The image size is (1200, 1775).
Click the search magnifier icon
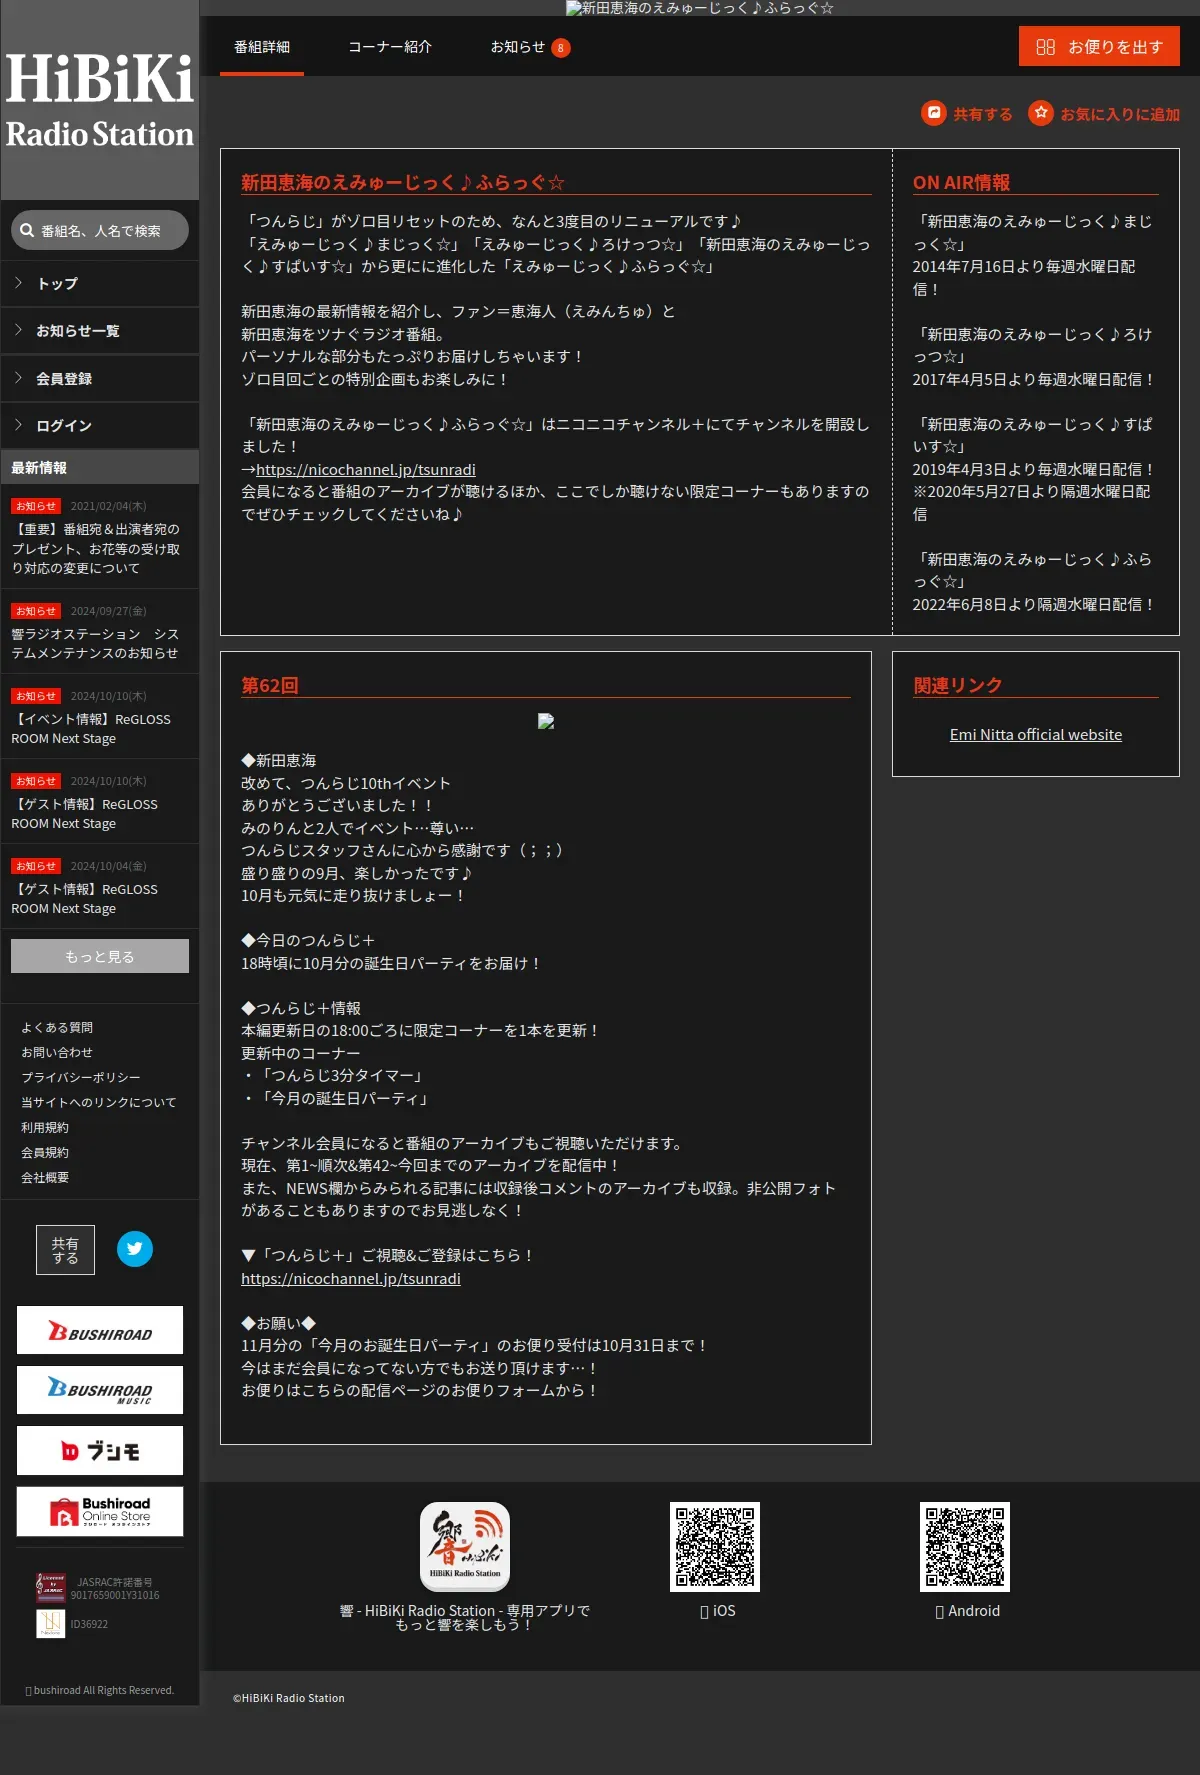27,230
